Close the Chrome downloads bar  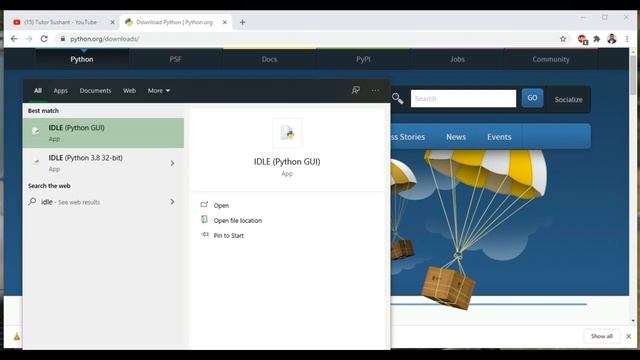click(x=629, y=336)
